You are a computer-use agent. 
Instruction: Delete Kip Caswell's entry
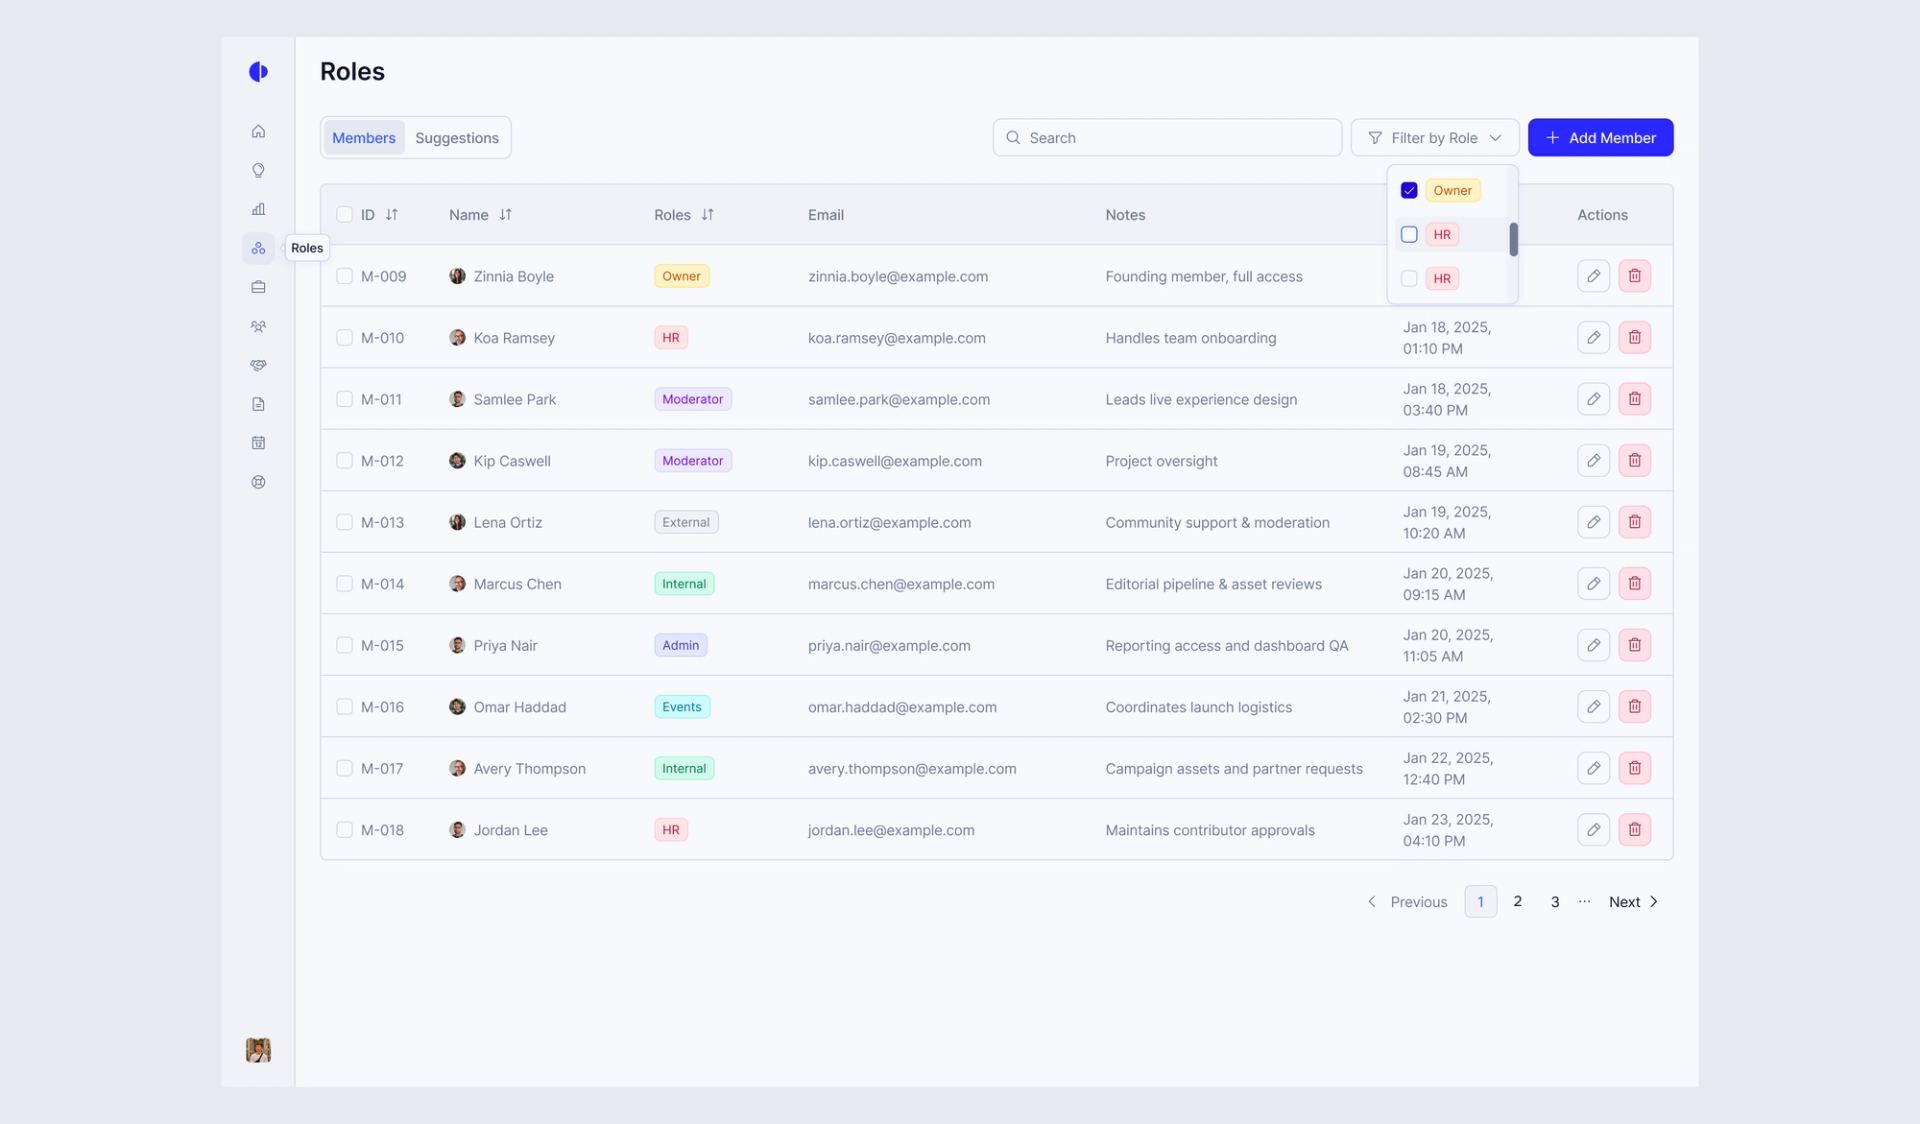tap(1634, 460)
